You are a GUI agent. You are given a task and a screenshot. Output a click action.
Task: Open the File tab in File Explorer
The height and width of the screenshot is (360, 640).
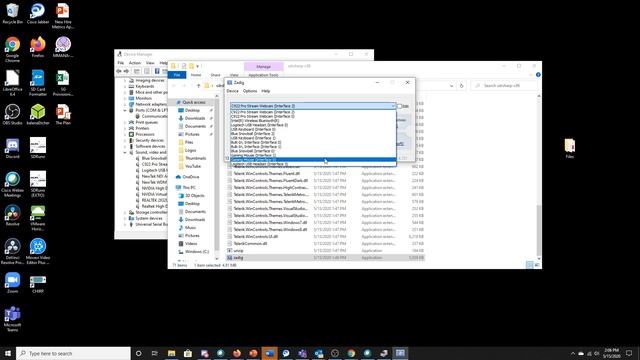177,75
